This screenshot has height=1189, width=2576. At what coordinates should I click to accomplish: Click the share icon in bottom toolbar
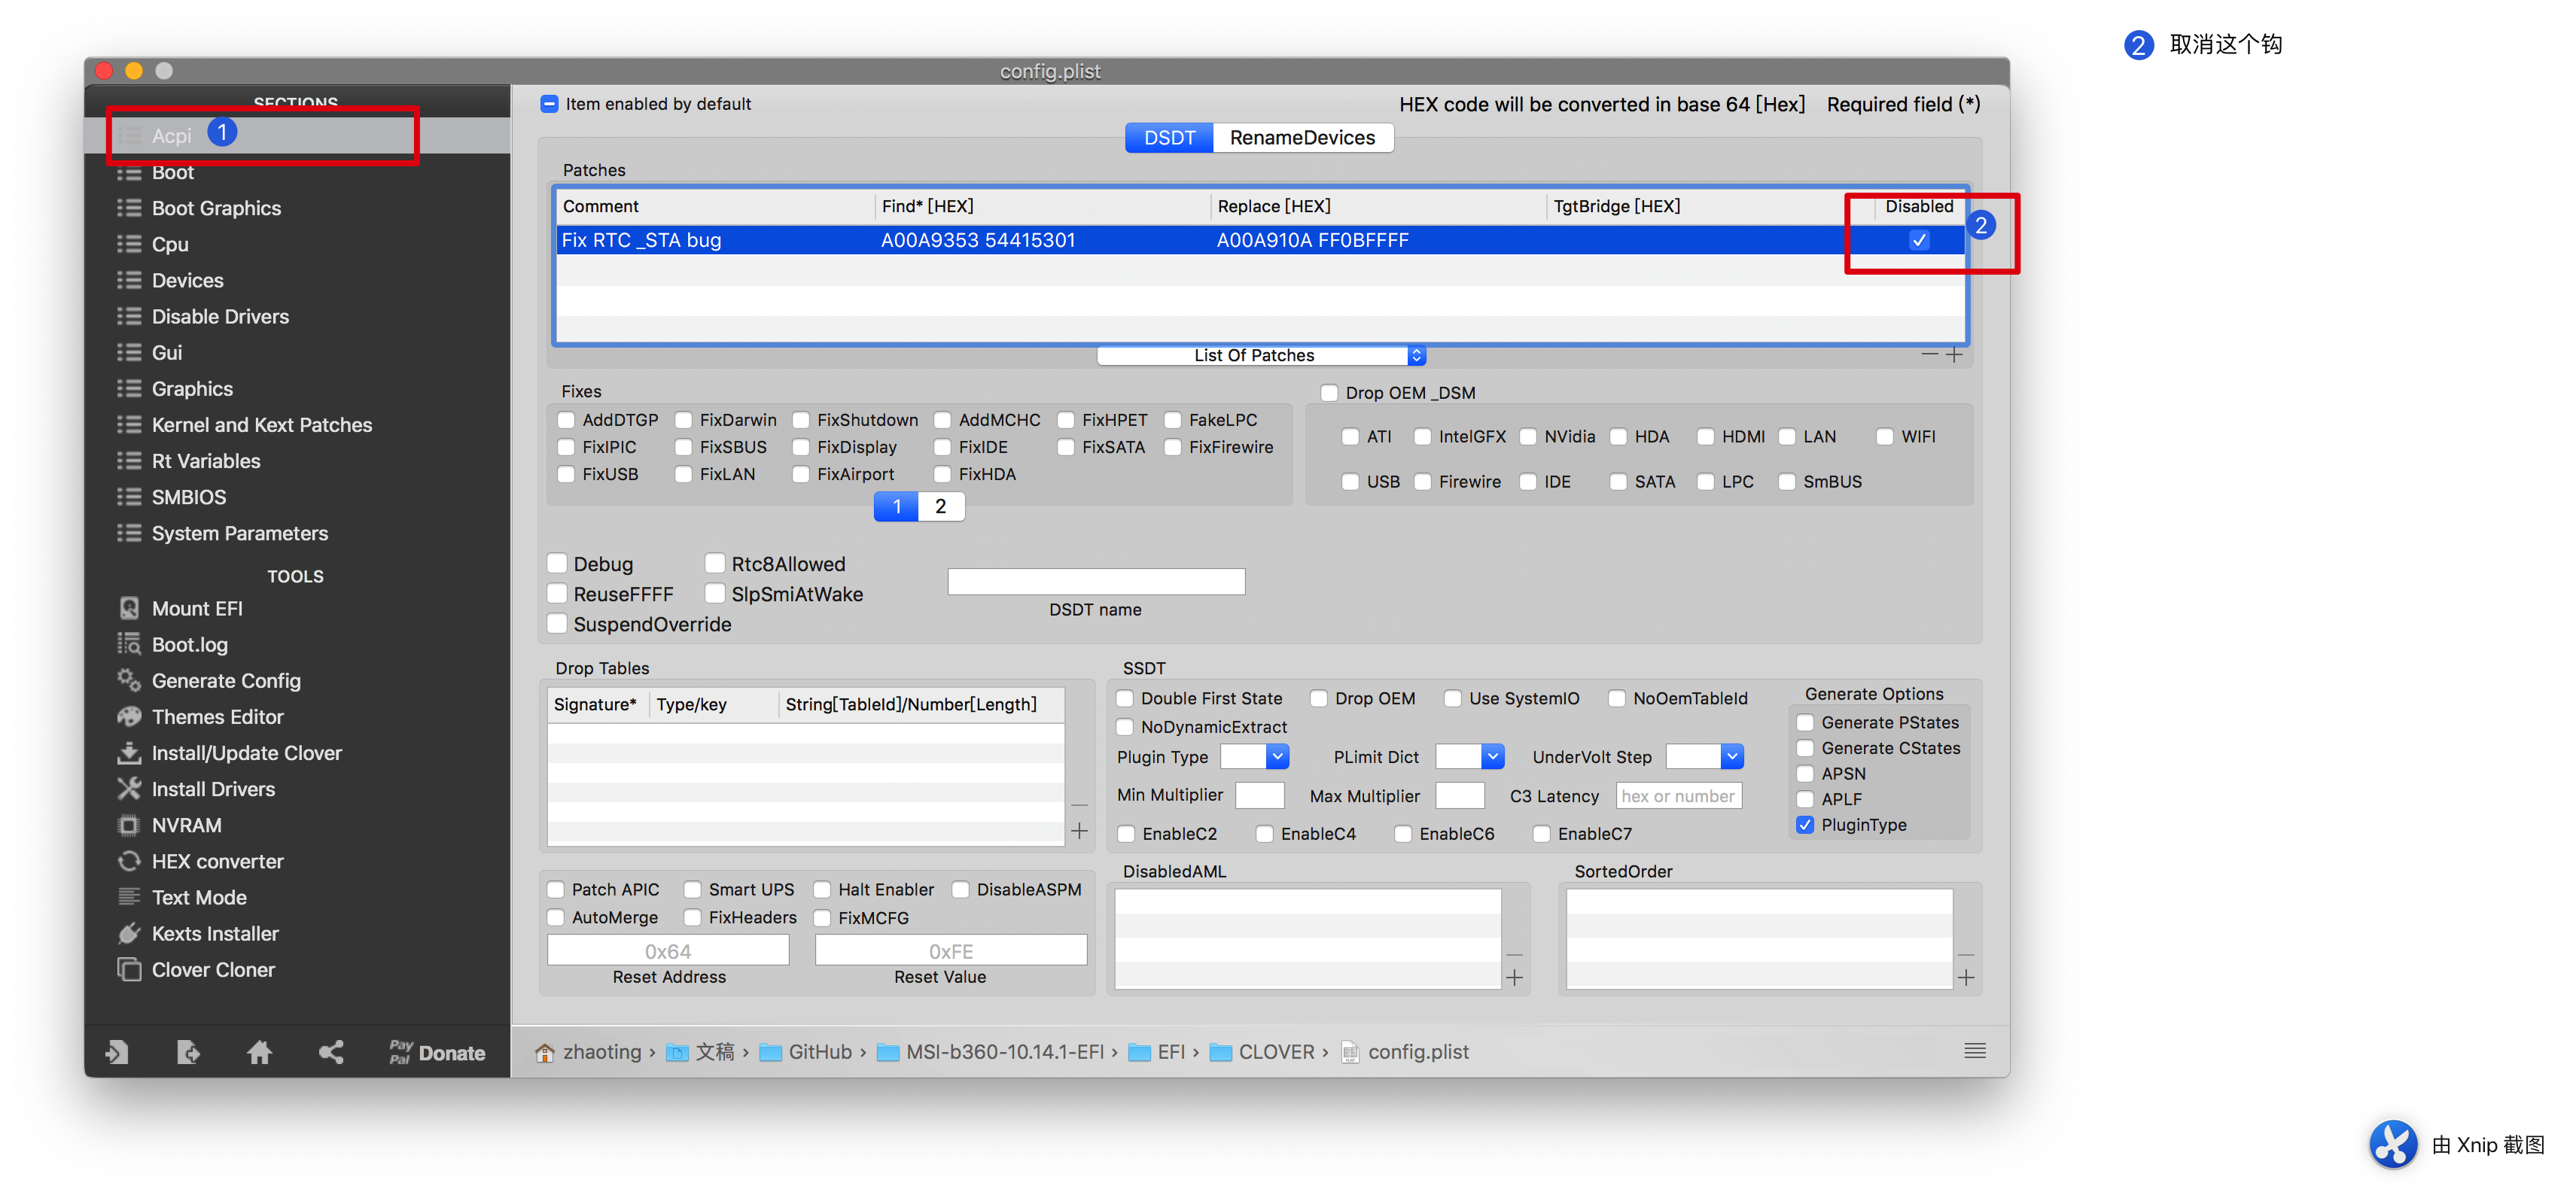pos(331,1052)
